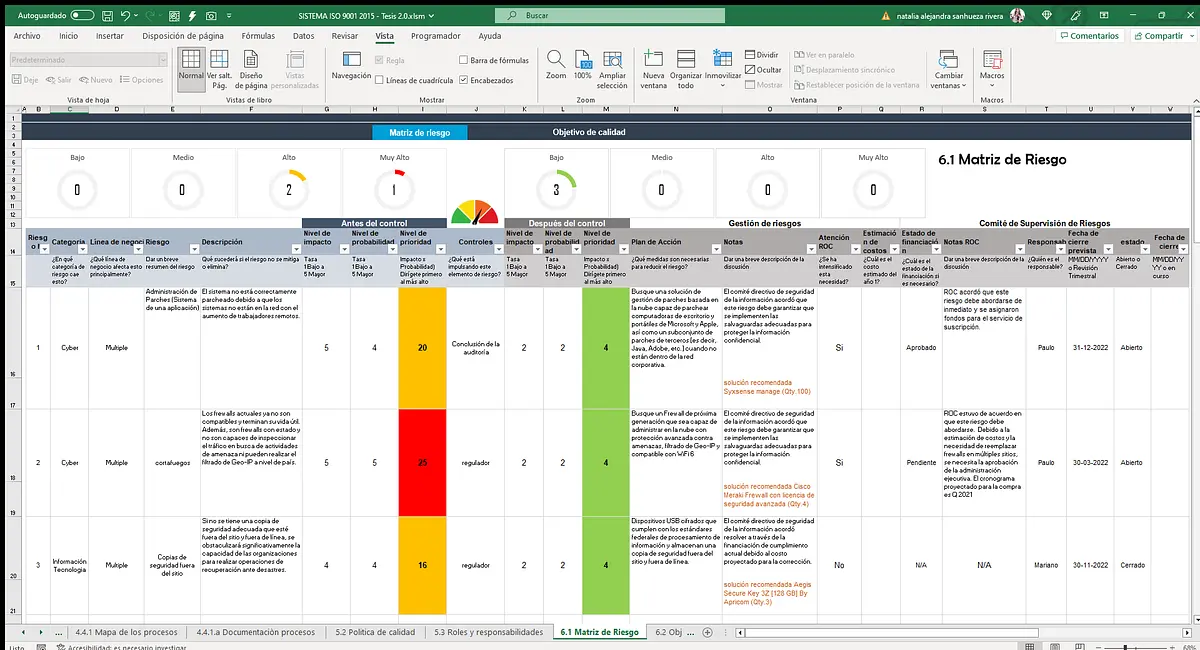Open the Archivo menu

click(x=27, y=36)
